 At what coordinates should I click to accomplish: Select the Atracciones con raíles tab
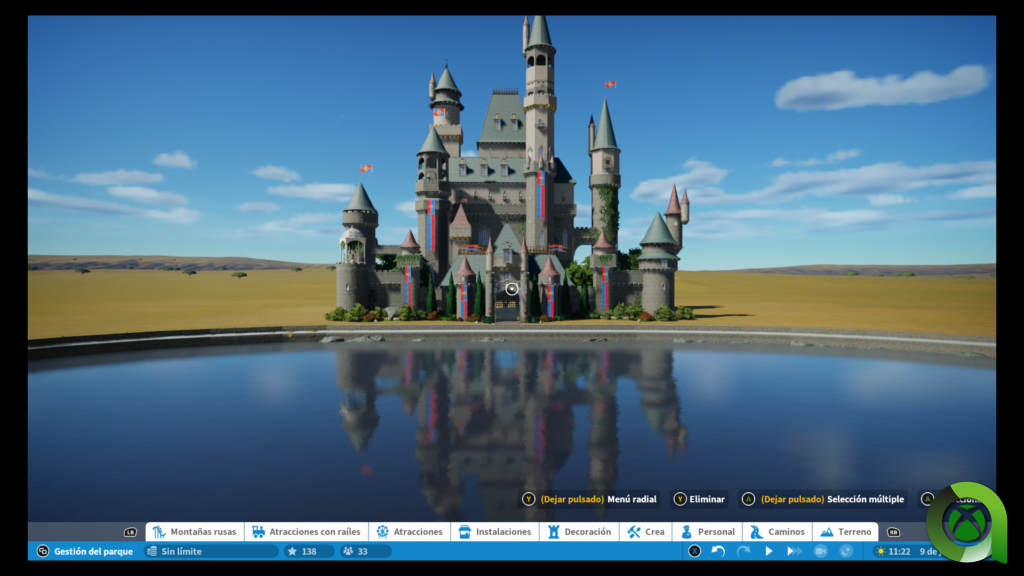tap(307, 532)
